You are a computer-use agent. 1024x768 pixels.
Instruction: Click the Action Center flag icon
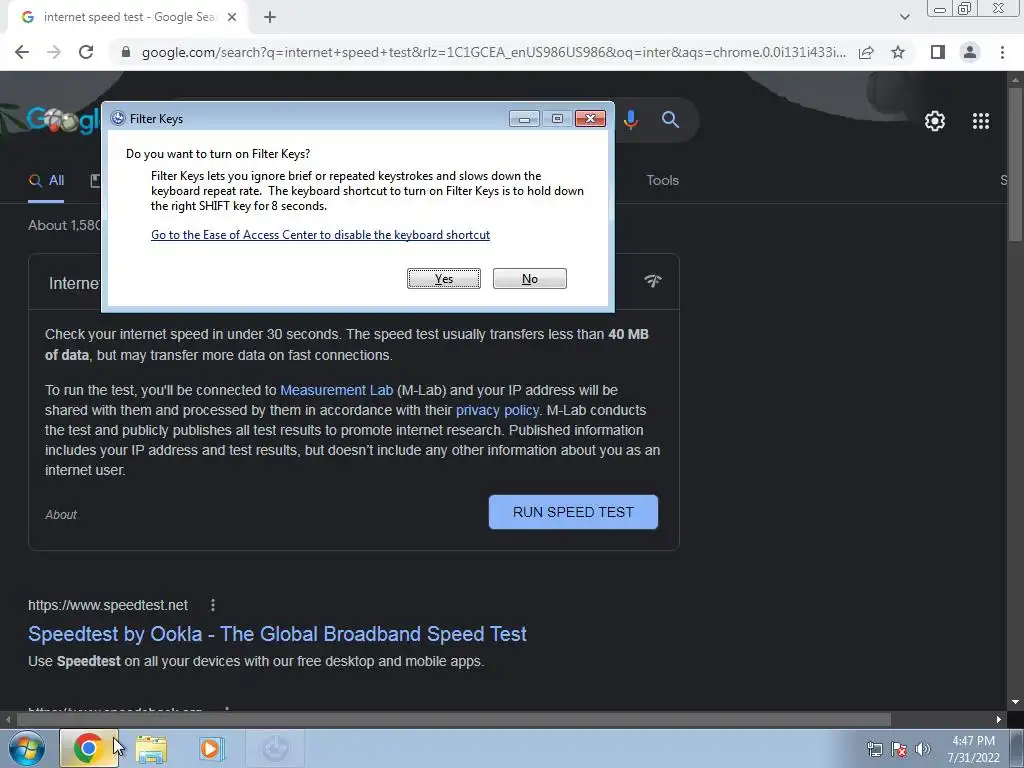coord(899,749)
